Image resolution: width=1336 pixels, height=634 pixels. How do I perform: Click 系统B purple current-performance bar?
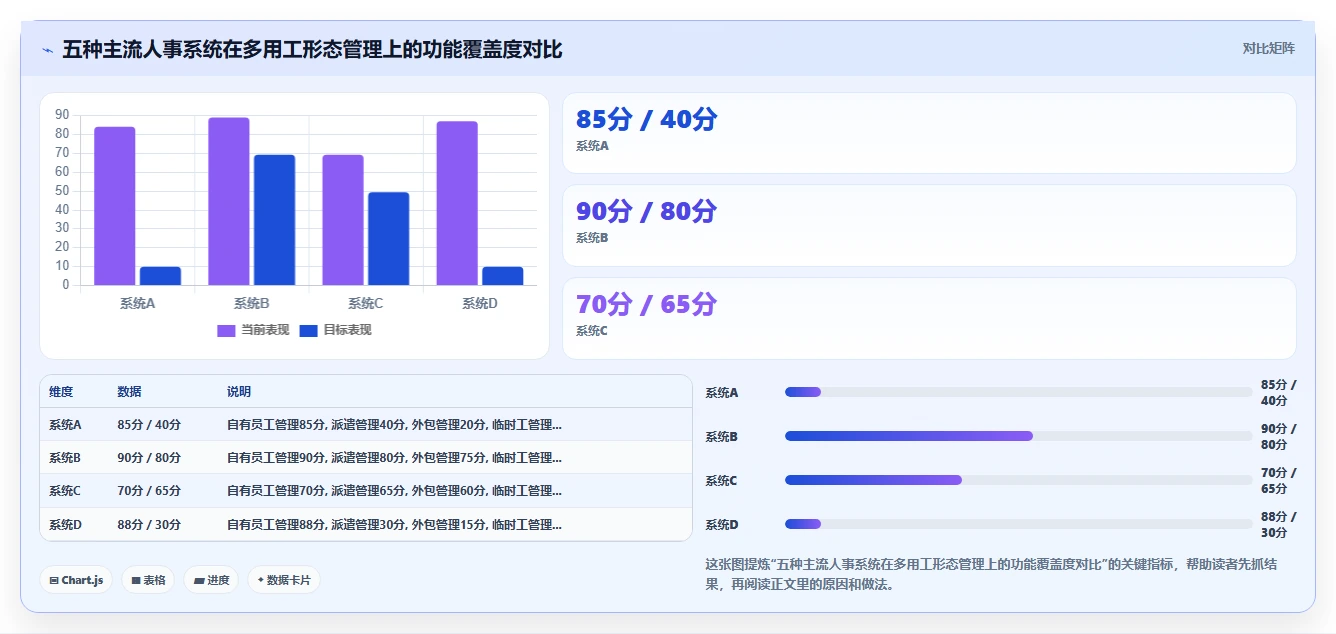[229, 201]
